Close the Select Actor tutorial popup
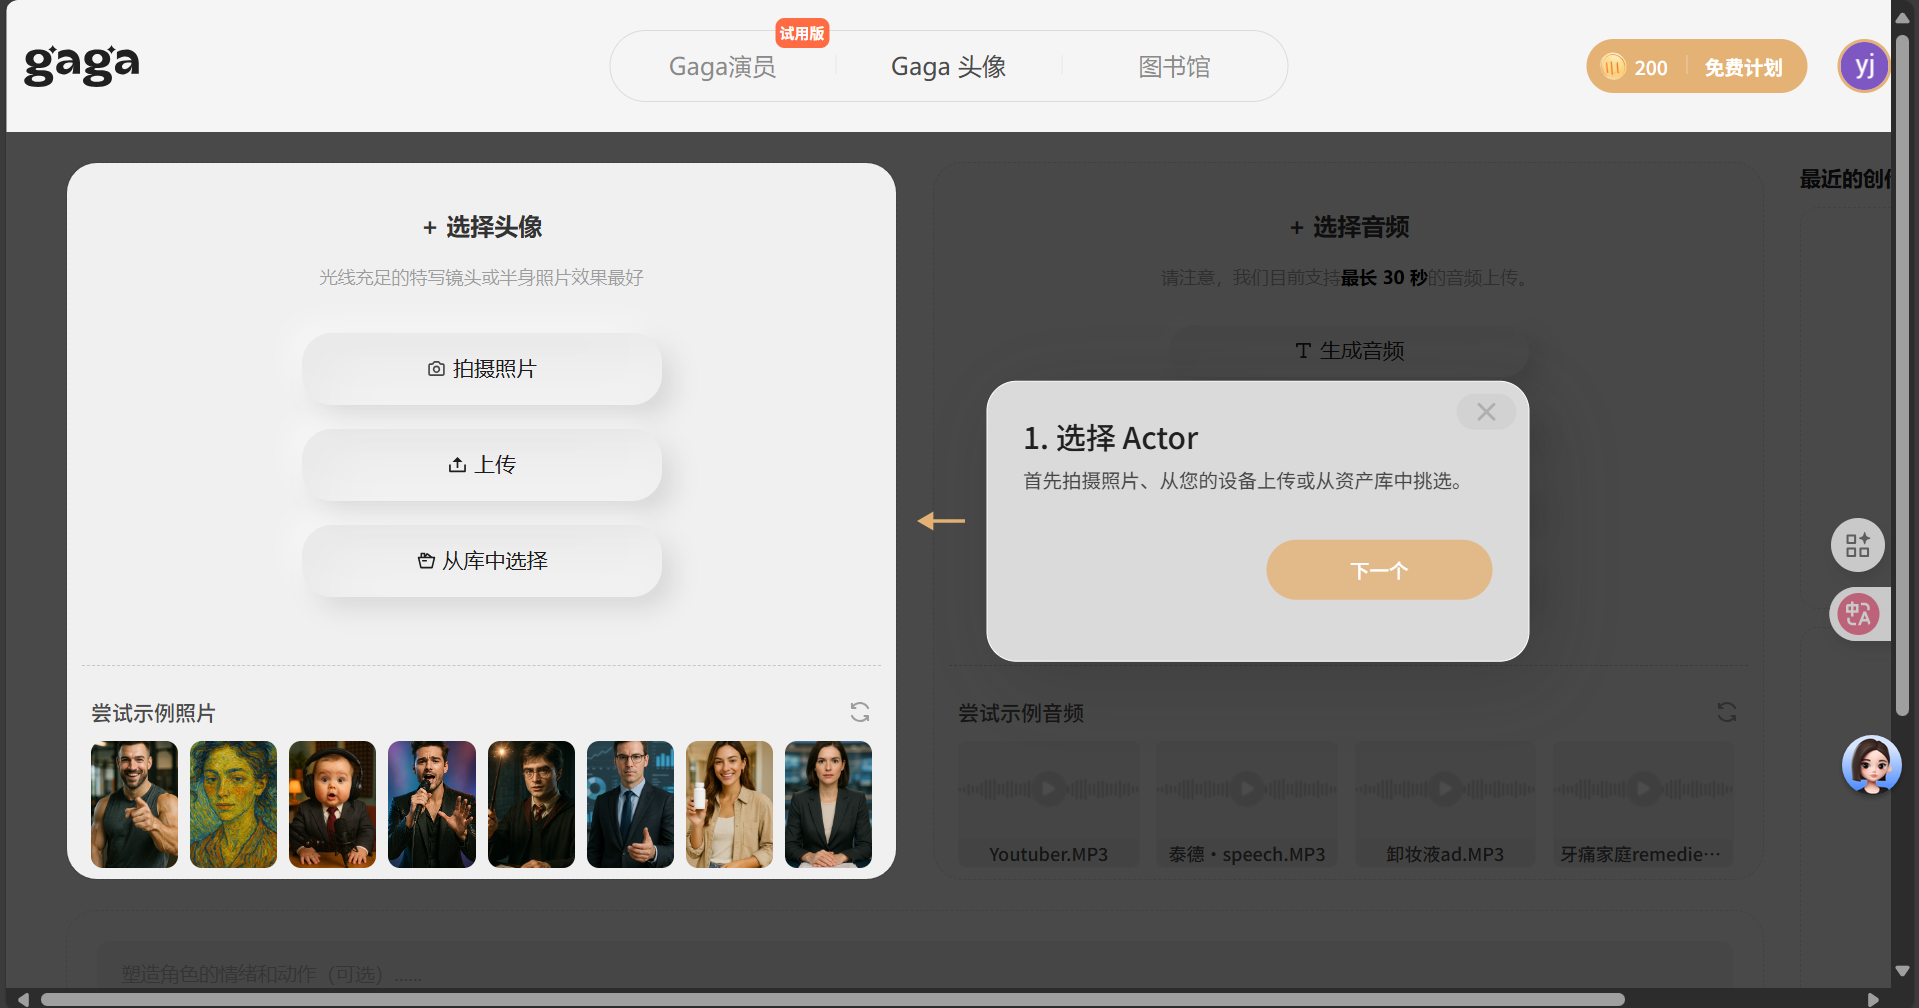This screenshot has height=1008, width=1919. point(1486,412)
